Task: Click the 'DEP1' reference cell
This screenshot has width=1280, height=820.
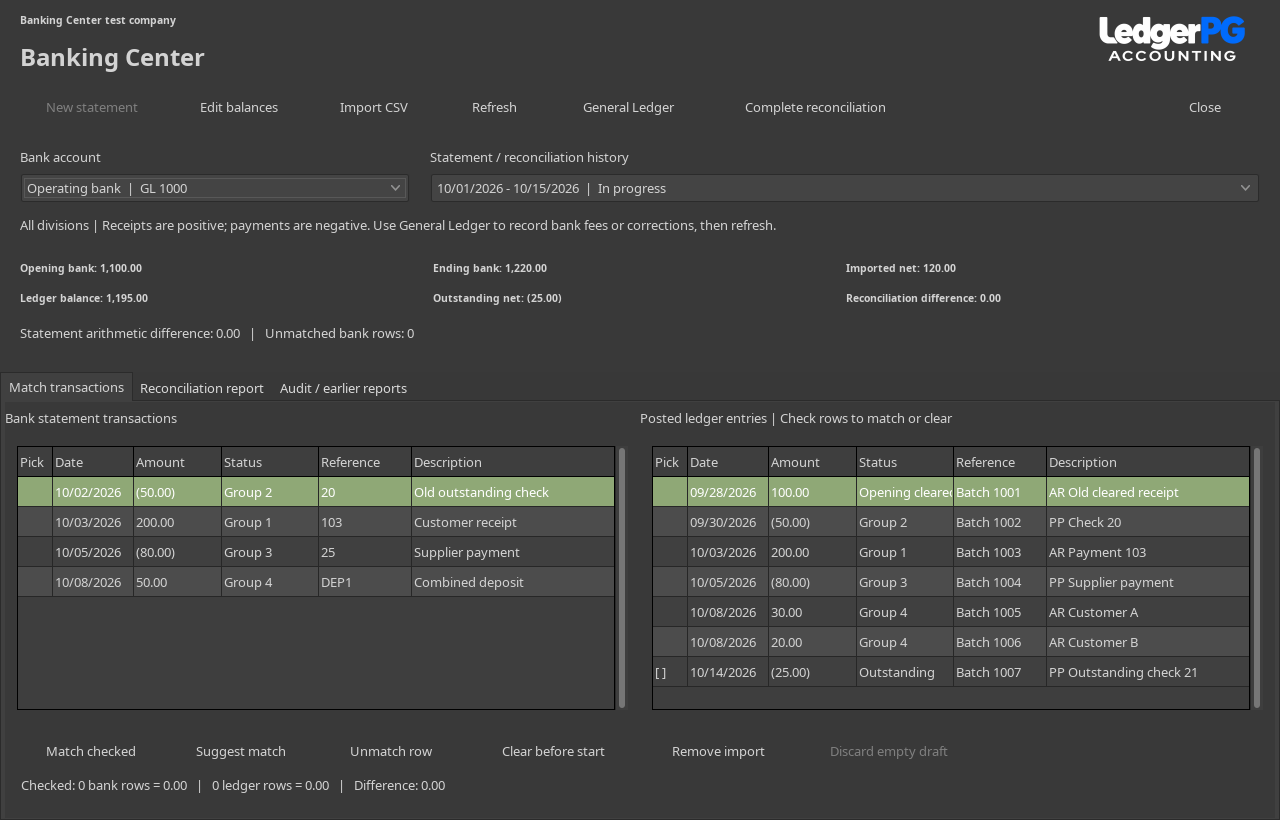Action: point(365,582)
